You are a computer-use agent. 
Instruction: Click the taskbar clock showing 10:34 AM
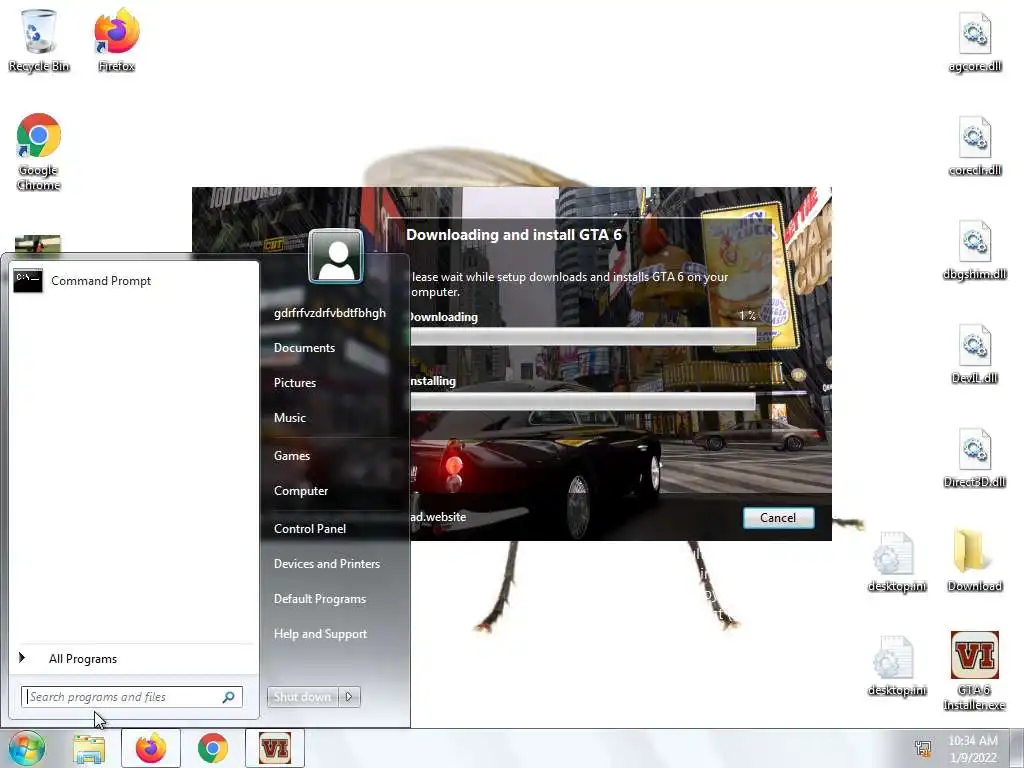(x=972, y=749)
